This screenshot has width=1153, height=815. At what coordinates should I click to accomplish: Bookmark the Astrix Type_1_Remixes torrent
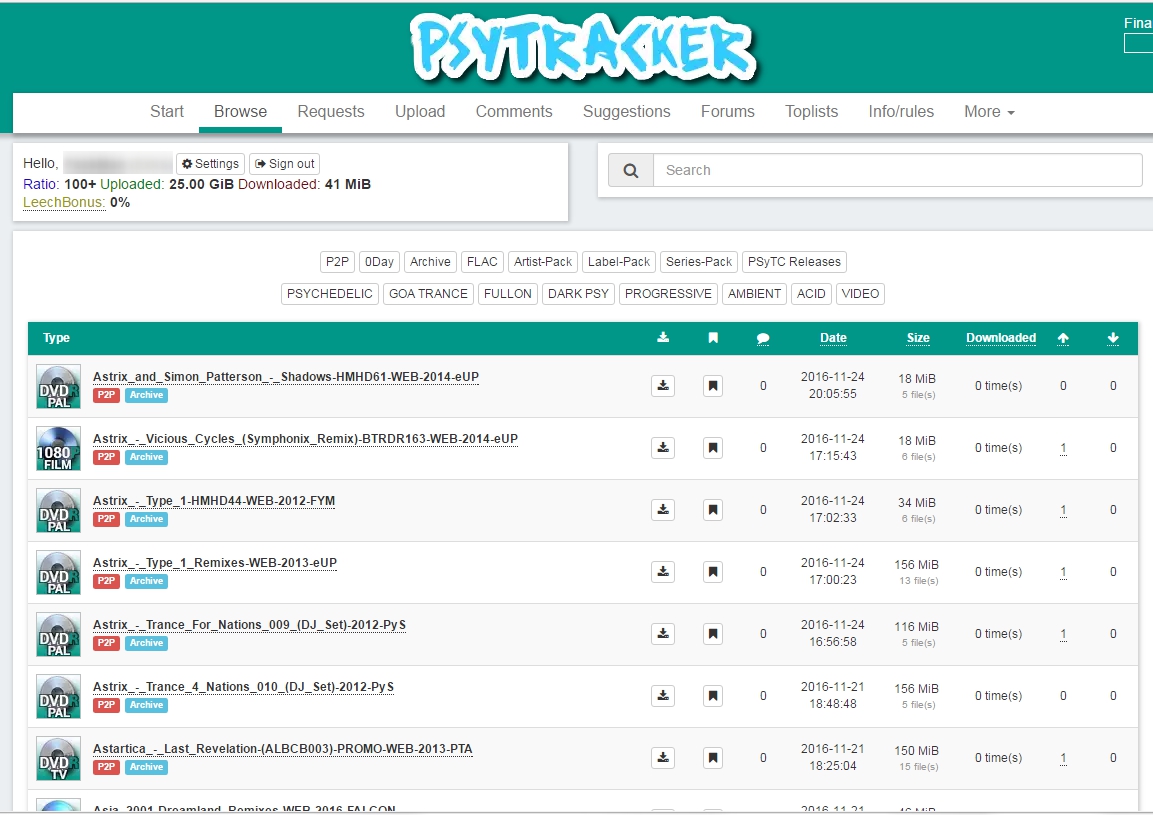(x=713, y=572)
